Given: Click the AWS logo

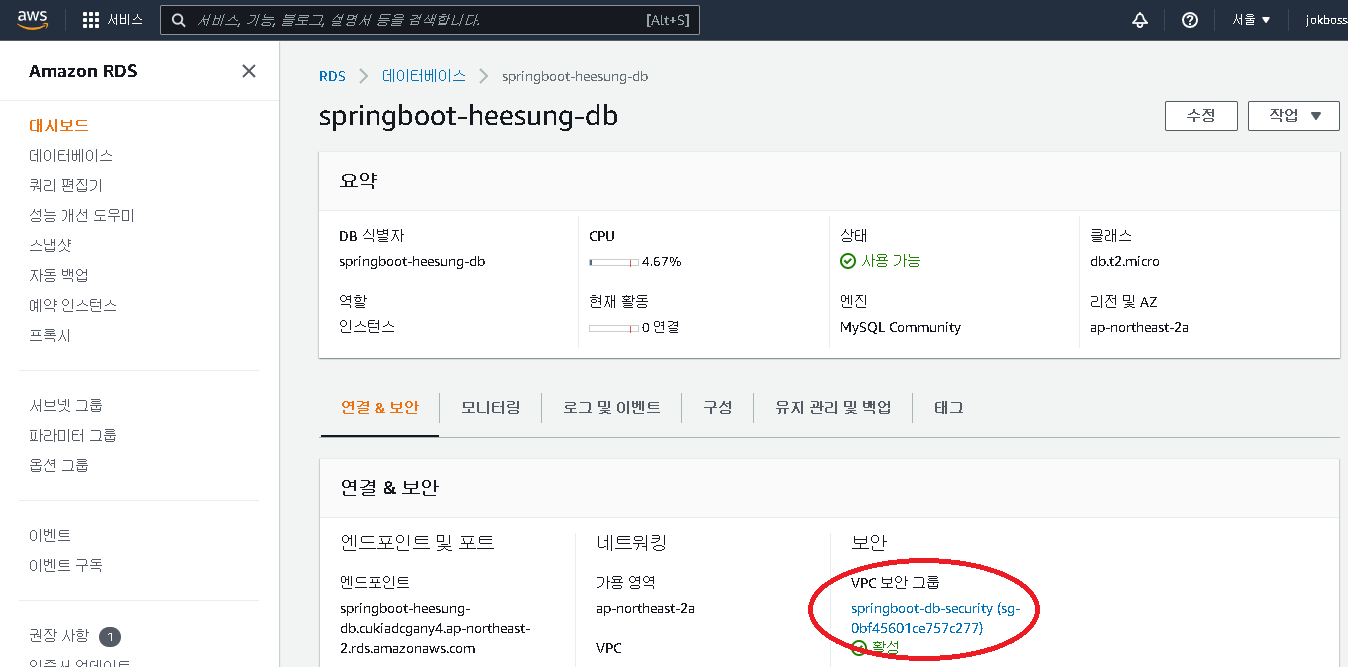Looking at the screenshot, I should click(x=33, y=20).
